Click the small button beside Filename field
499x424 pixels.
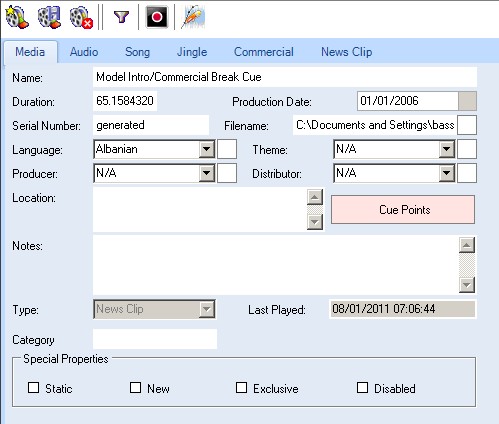tap(467, 125)
